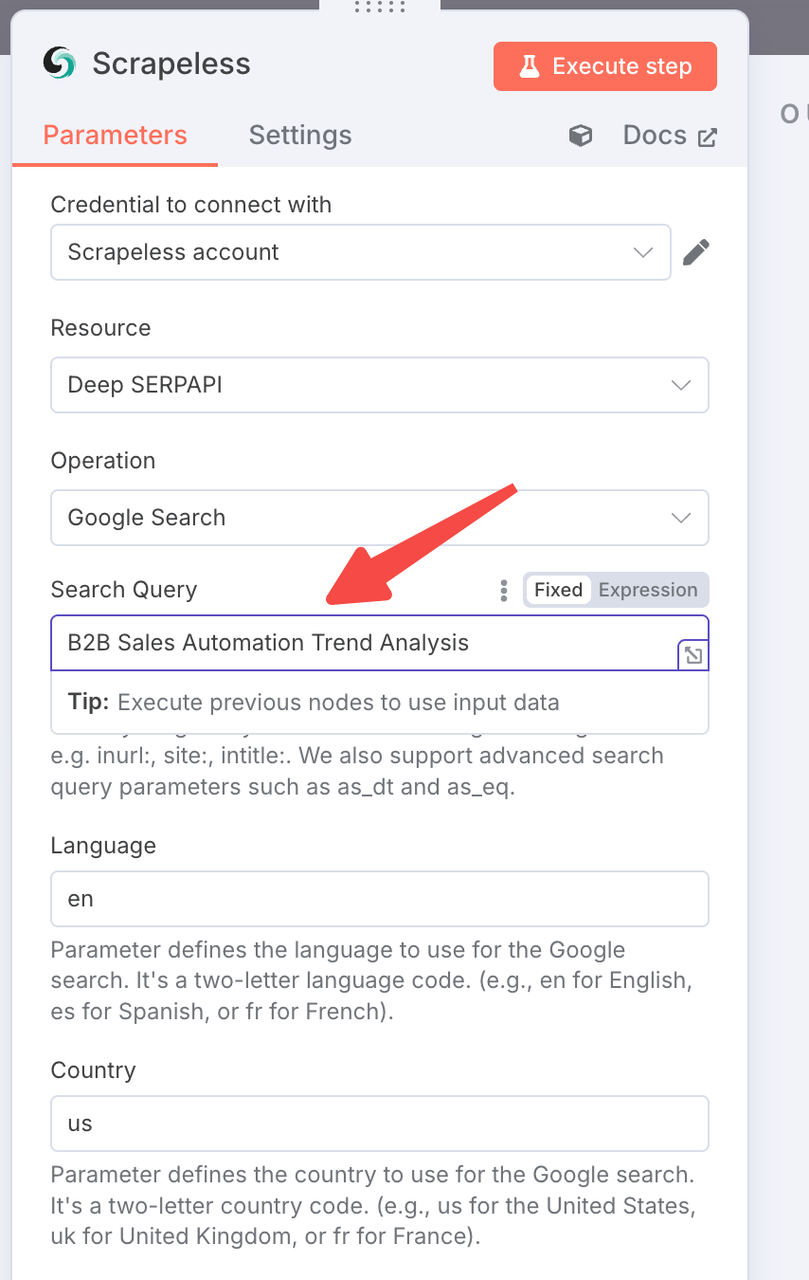Open the Operation dropdown showing Google Search
809x1280 pixels.
[x=380, y=518]
